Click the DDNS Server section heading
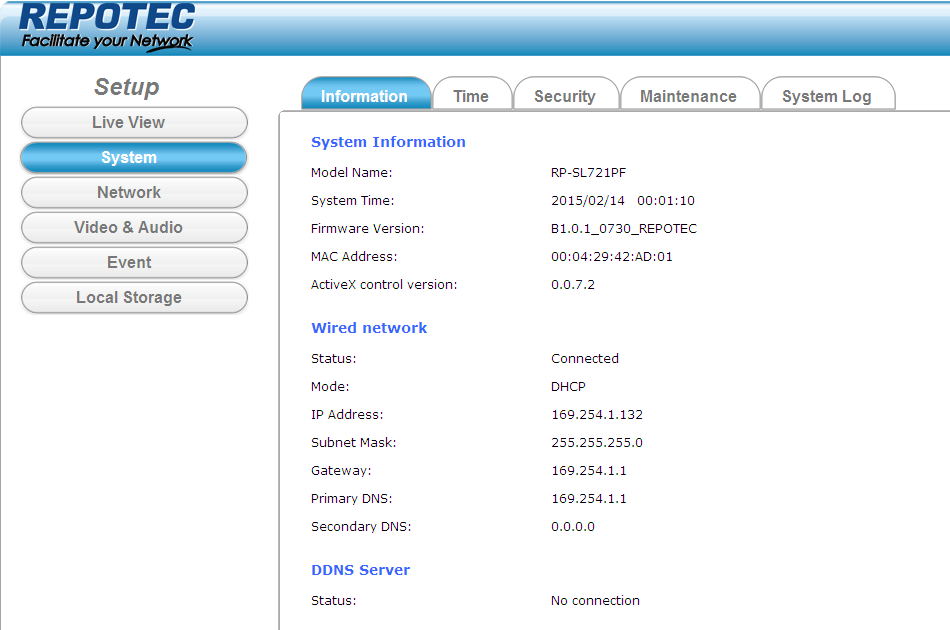This screenshot has width=950, height=630. coord(360,570)
